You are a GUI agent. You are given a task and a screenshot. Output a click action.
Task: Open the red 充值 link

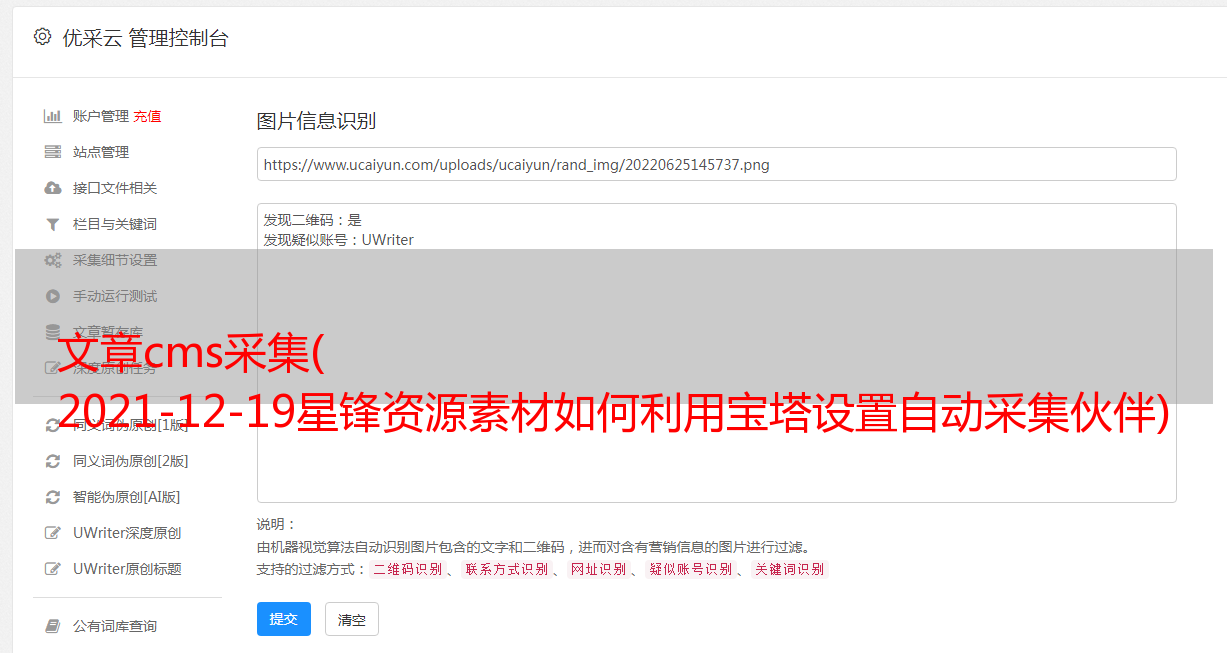tap(147, 116)
